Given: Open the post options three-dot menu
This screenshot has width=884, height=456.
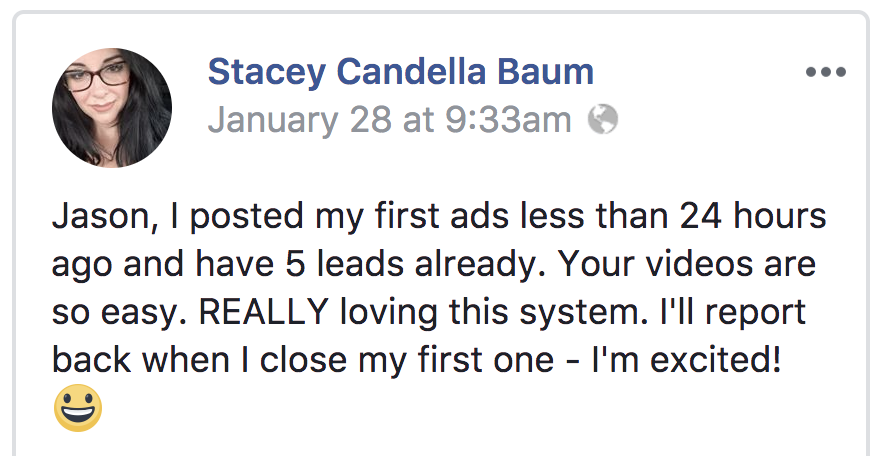Looking at the screenshot, I should (x=825, y=72).
